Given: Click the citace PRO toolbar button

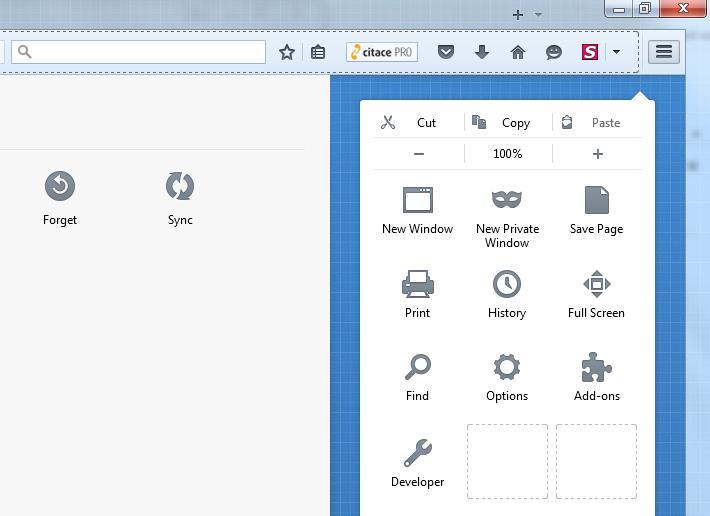Looking at the screenshot, I should [382, 52].
